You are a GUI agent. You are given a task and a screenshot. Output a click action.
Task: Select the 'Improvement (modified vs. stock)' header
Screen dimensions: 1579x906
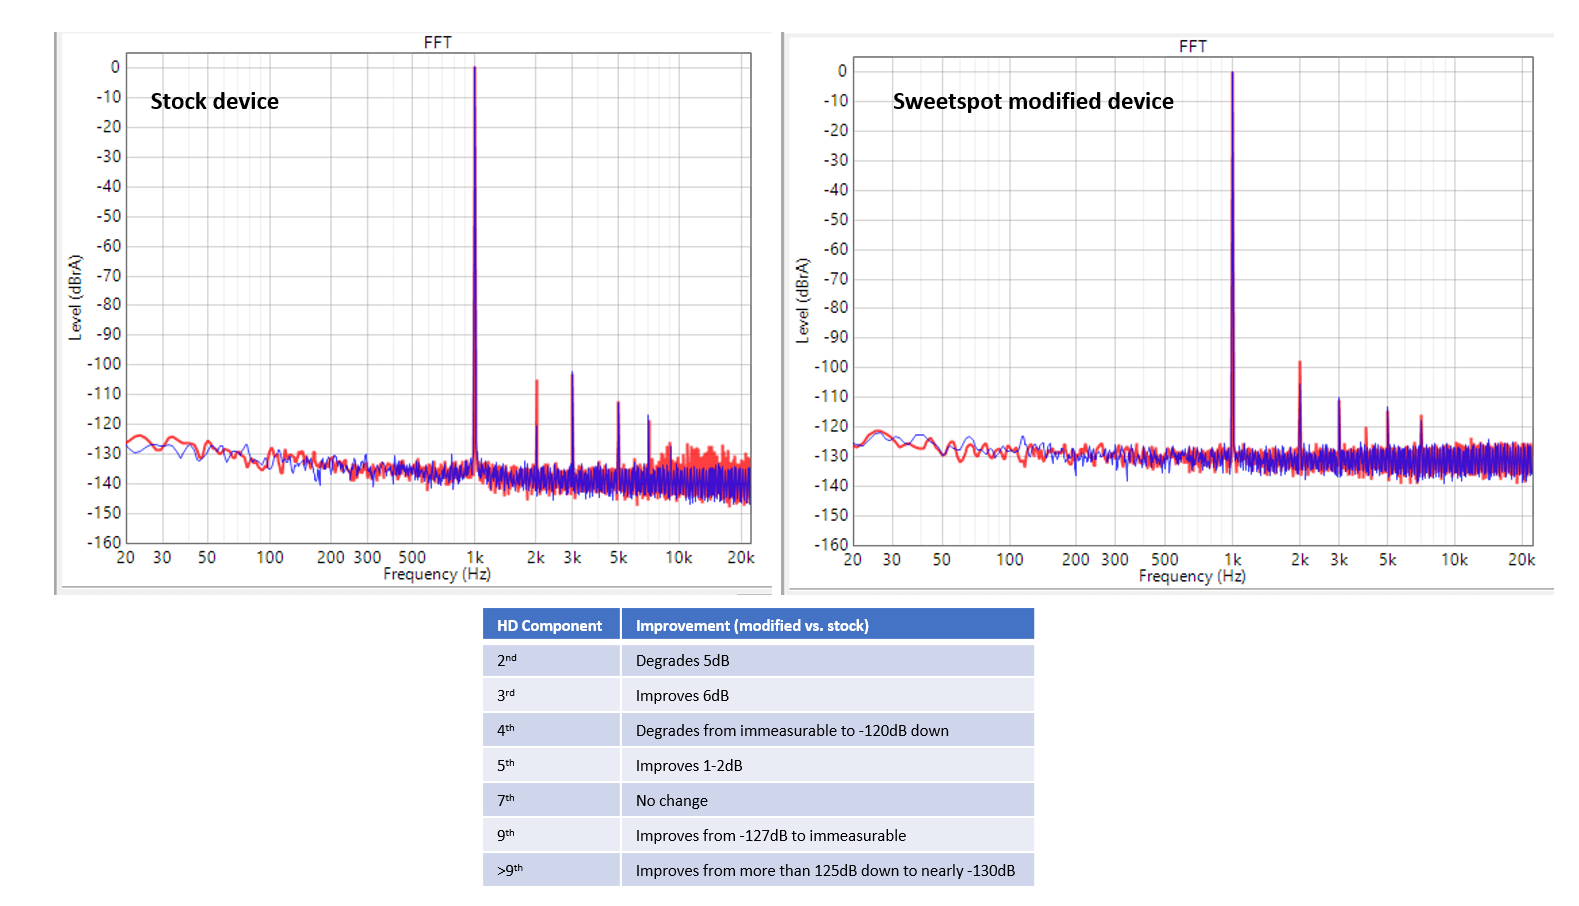click(828, 625)
